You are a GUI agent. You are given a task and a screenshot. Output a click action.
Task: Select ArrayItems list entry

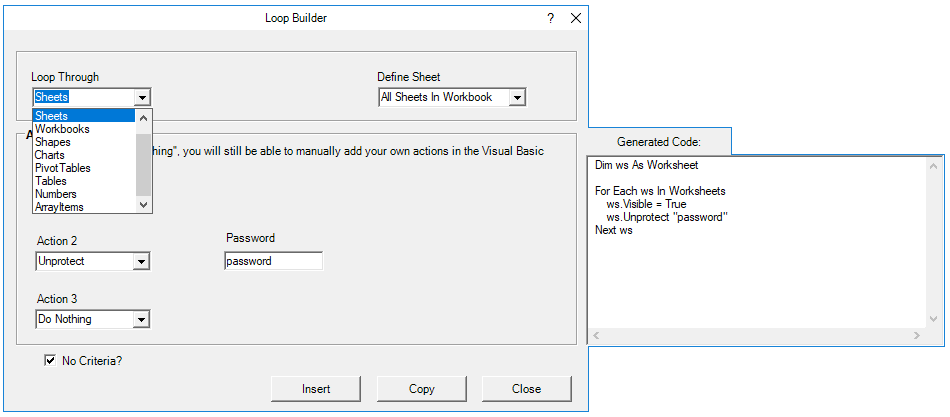pos(59,207)
